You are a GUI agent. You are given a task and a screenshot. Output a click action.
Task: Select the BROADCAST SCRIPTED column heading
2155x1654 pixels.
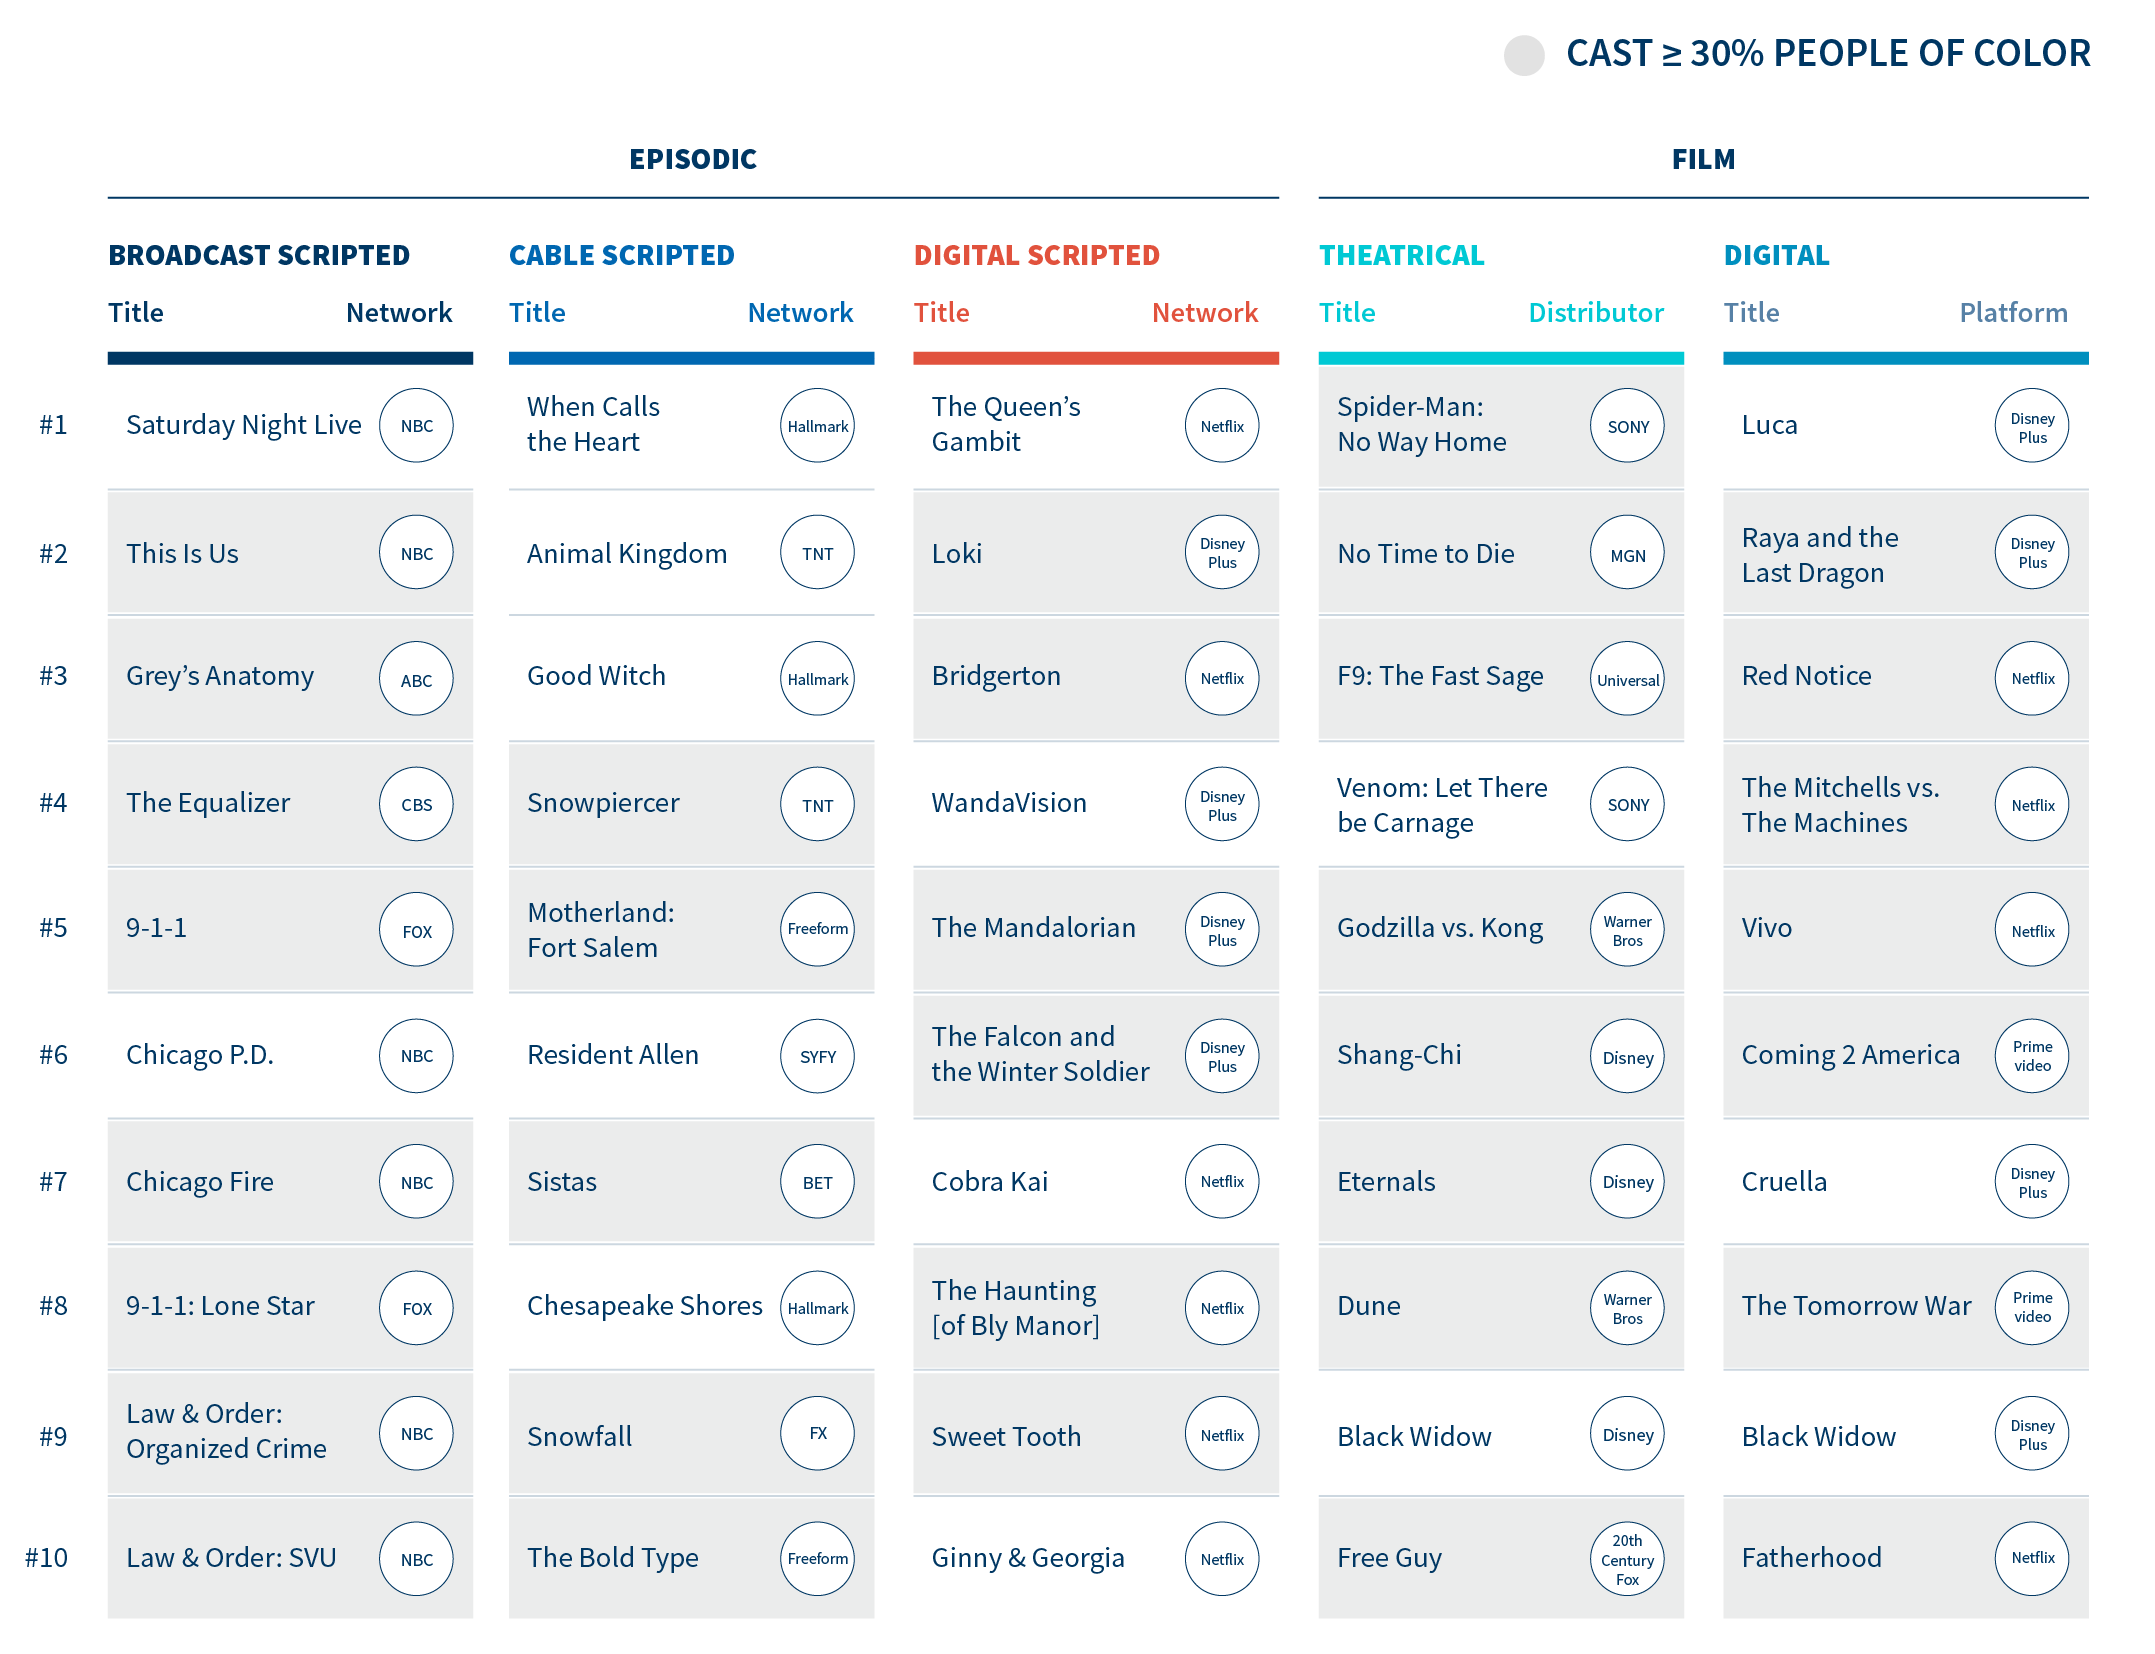259,255
